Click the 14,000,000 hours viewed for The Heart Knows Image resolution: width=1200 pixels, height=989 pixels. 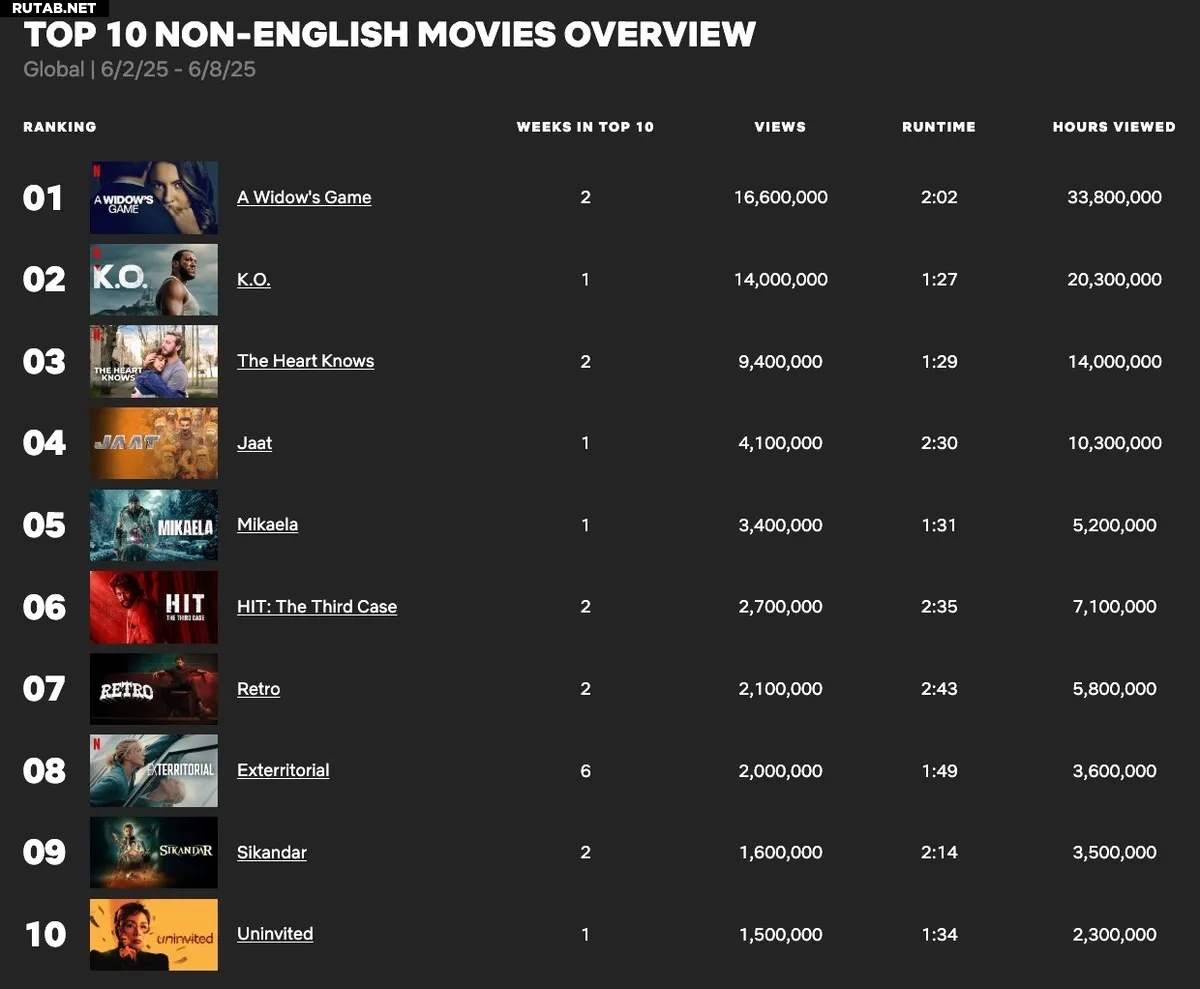[x=1115, y=361]
